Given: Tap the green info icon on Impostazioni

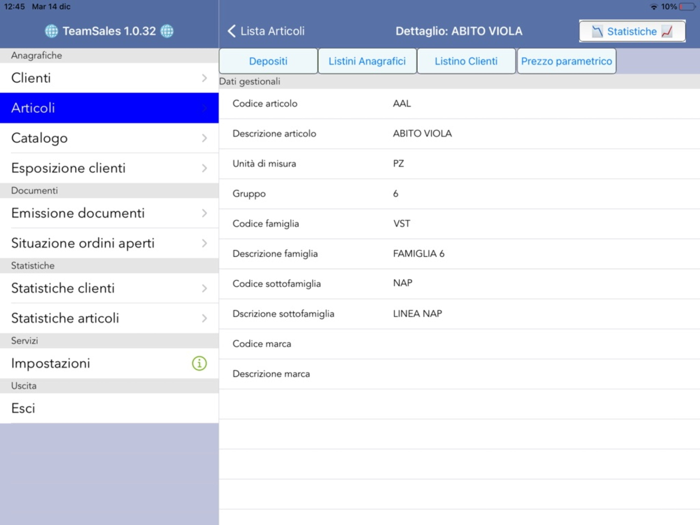Looking at the screenshot, I should point(199,363).
